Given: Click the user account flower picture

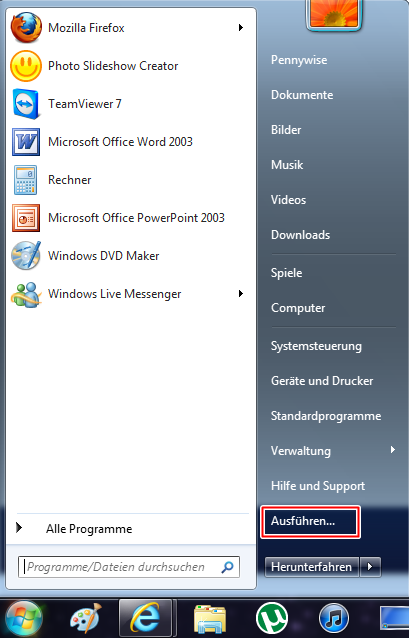Looking at the screenshot, I should pyautogui.click(x=334, y=13).
